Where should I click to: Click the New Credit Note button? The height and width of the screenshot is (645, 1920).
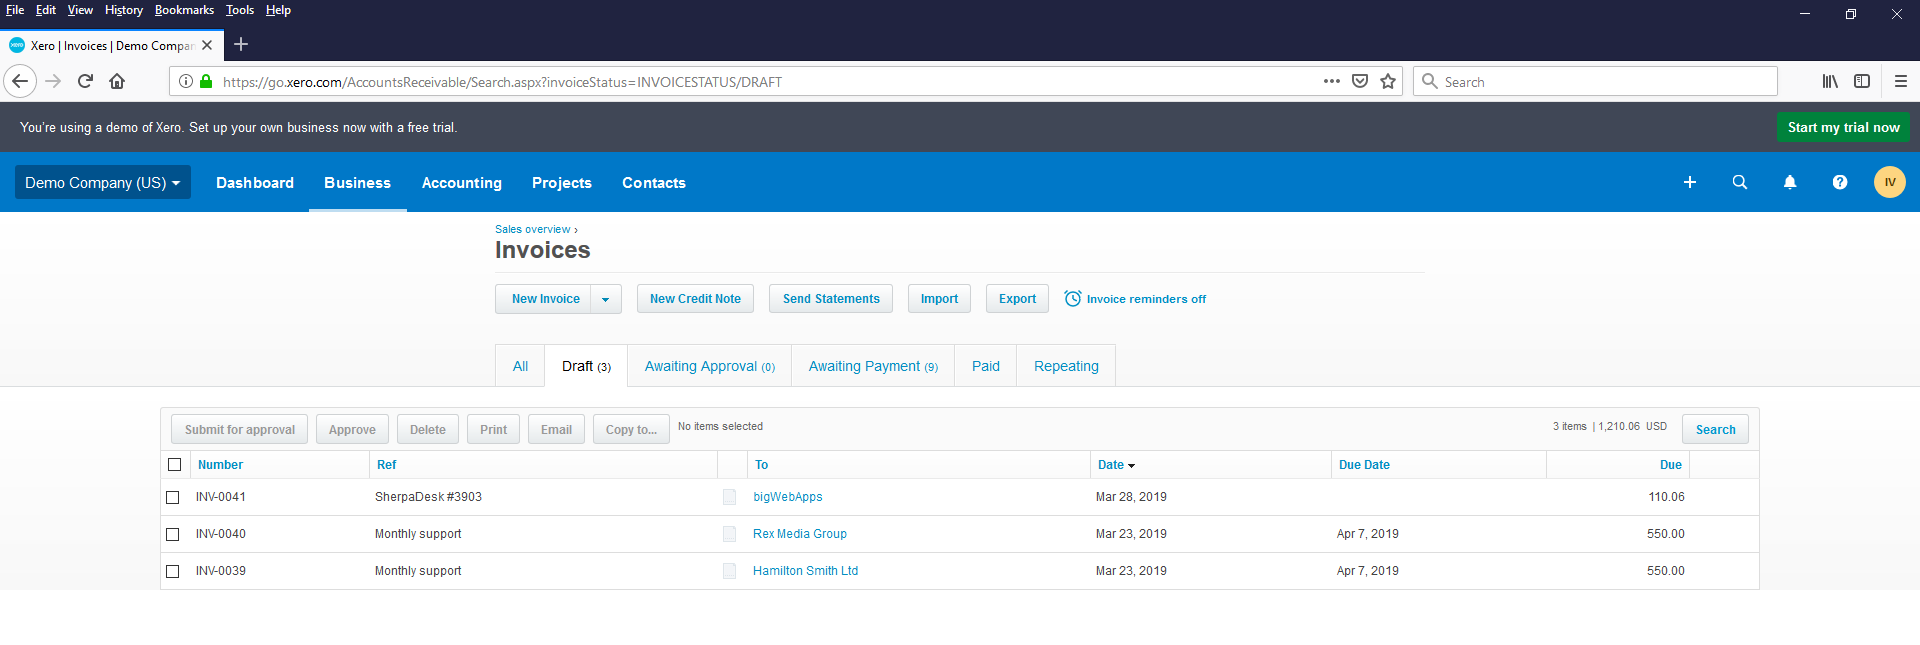[695, 299]
